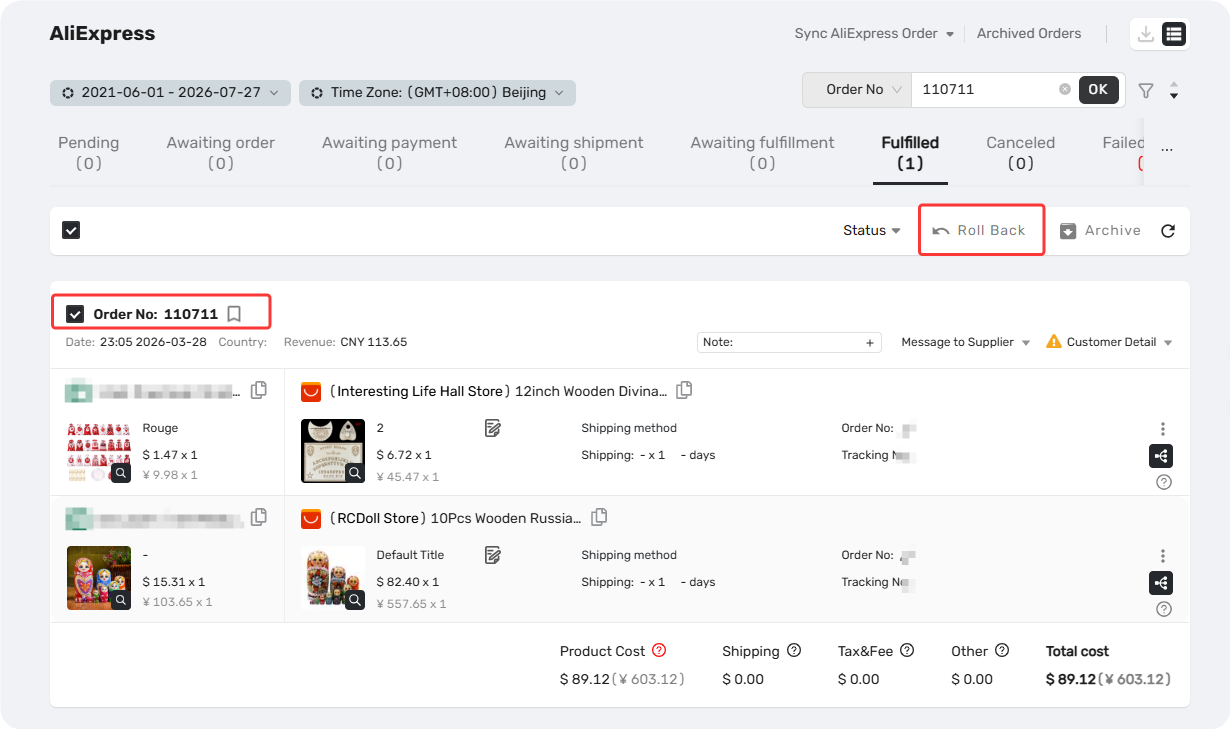Image resolution: width=1230 pixels, height=729 pixels.
Task: Show more tabs via the ellipsis
Action: click(x=1167, y=151)
